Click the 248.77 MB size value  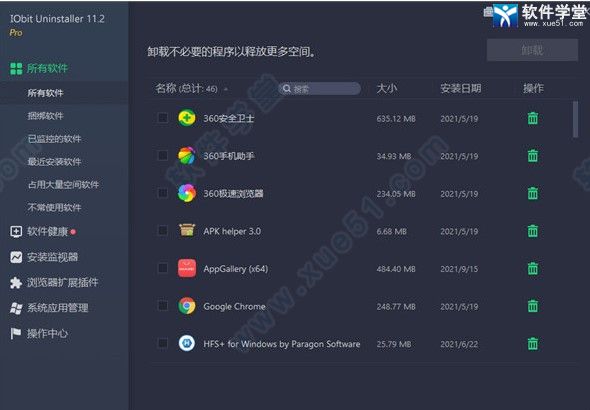396,307
